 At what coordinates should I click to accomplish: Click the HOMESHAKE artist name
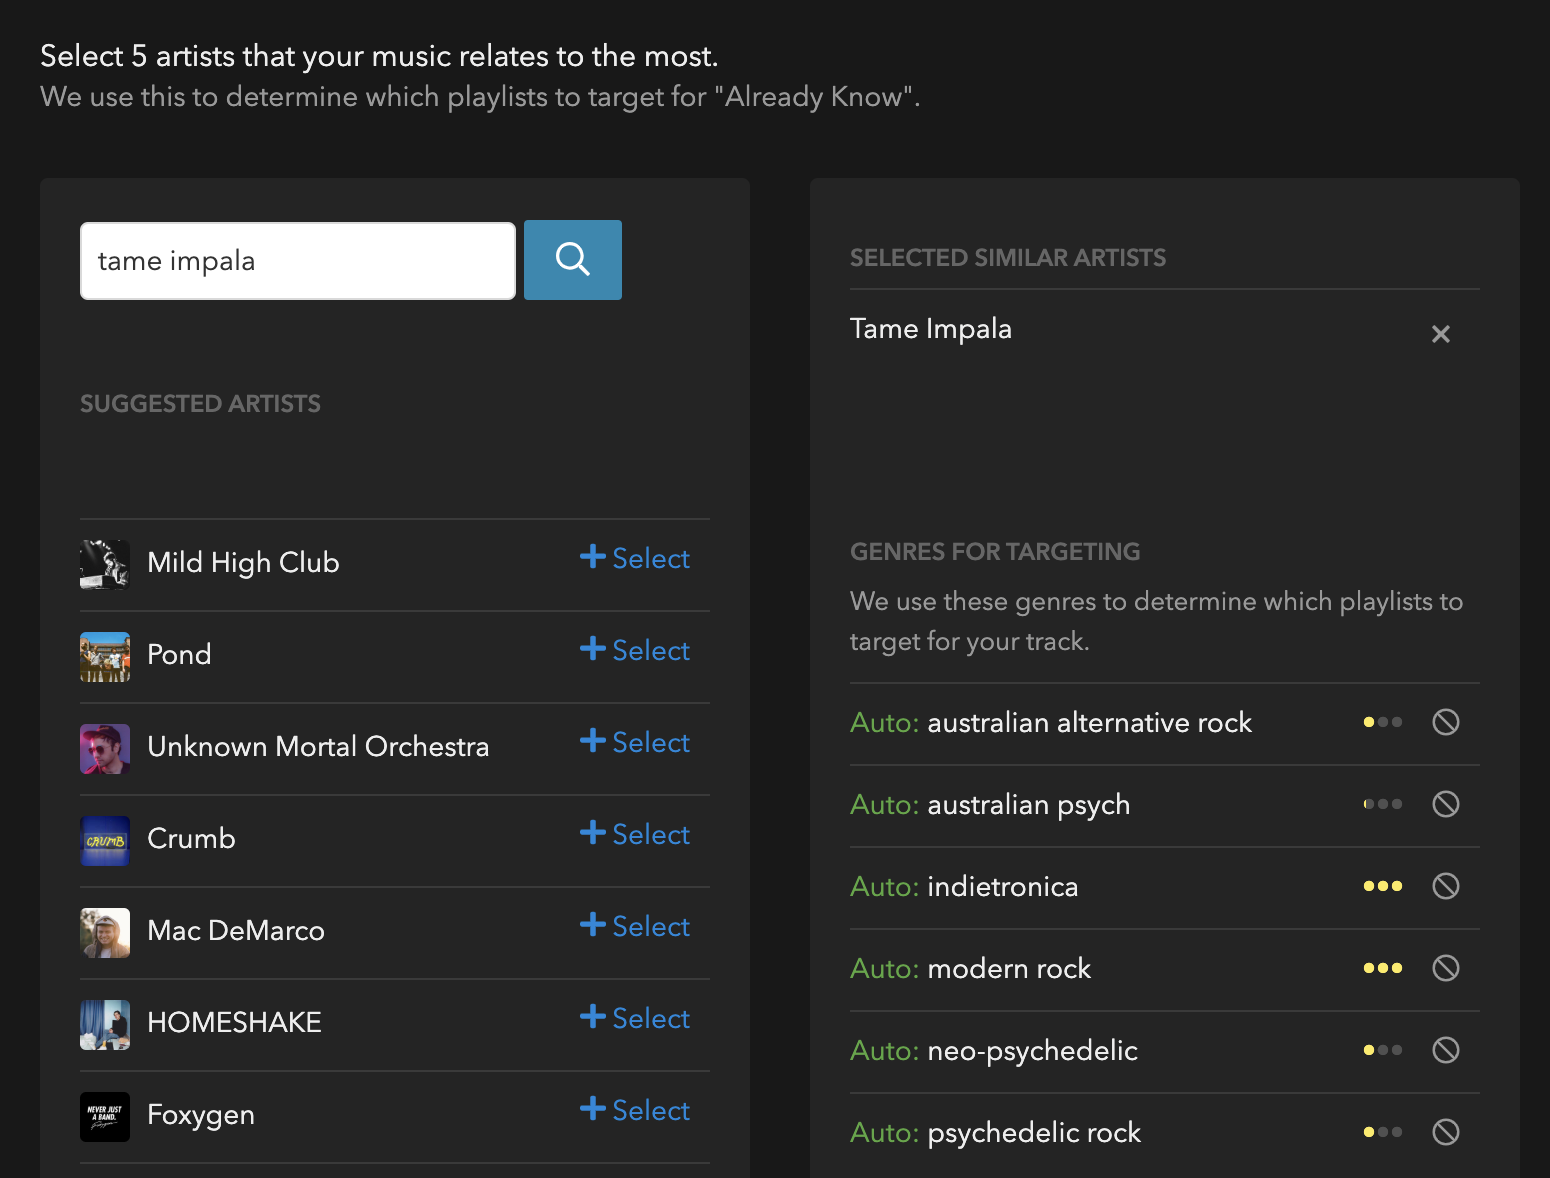[x=234, y=1022]
